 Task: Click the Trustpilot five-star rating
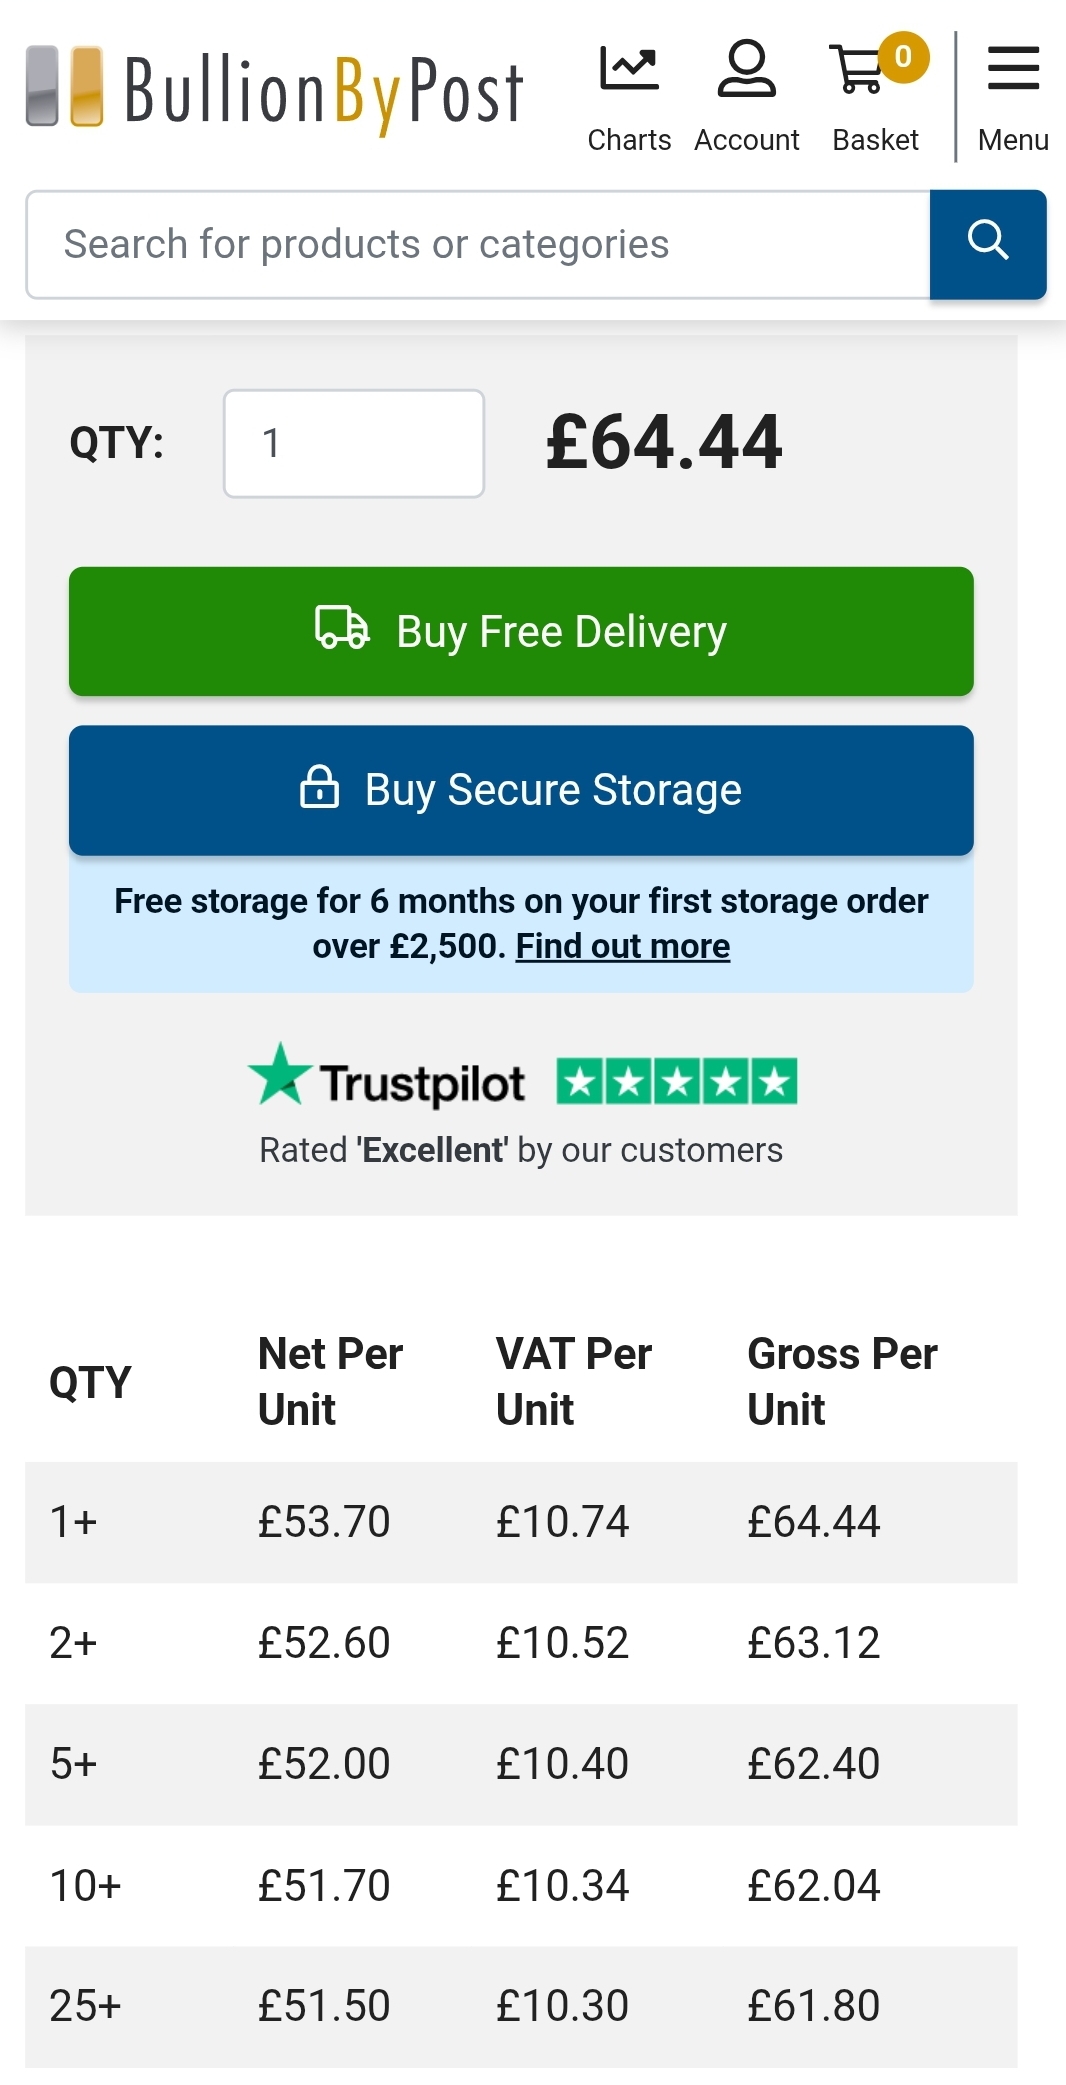pos(677,1081)
